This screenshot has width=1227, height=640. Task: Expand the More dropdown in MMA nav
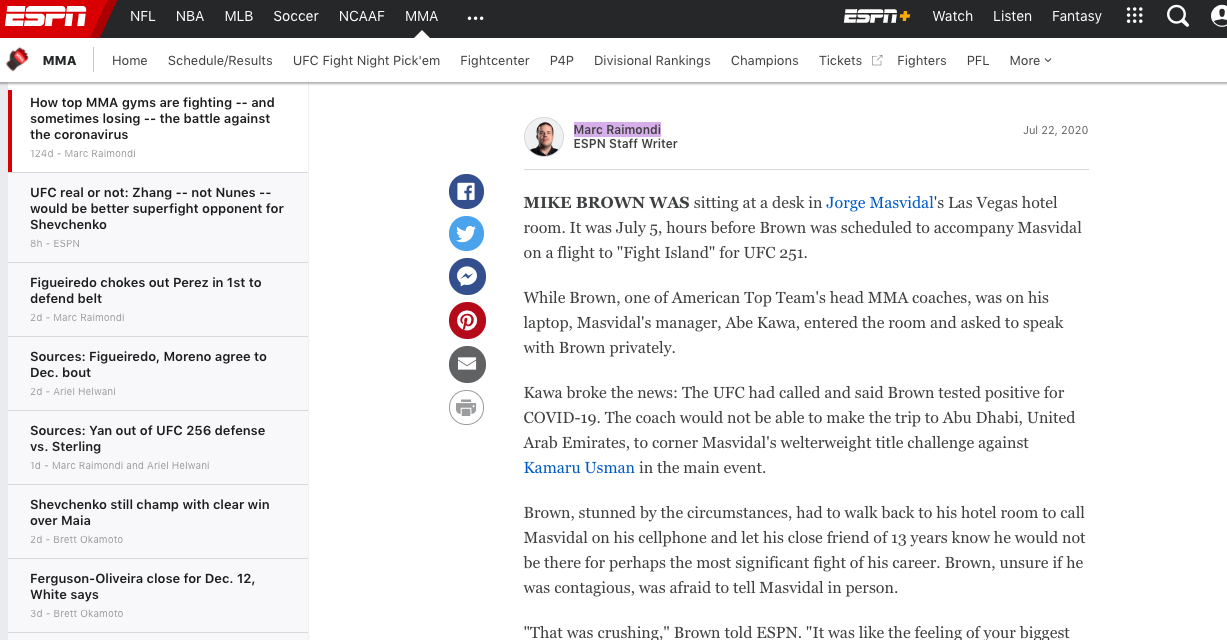pos(1030,61)
